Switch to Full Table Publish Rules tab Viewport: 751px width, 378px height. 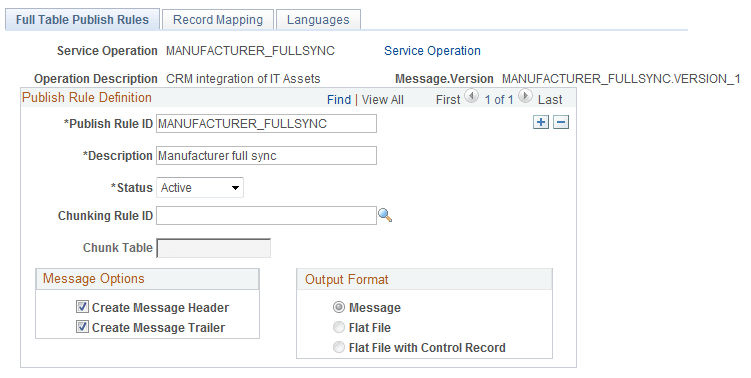[x=82, y=20]
